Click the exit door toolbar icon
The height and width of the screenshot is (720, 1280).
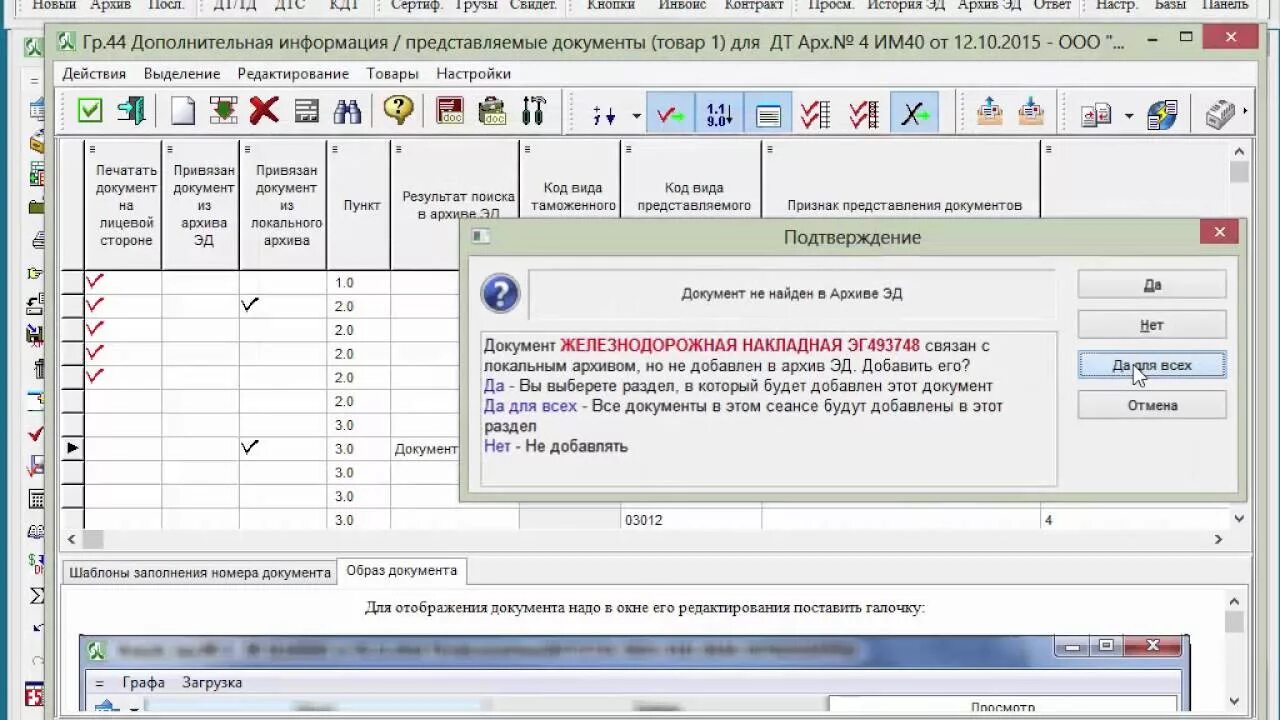pos(131,111)
